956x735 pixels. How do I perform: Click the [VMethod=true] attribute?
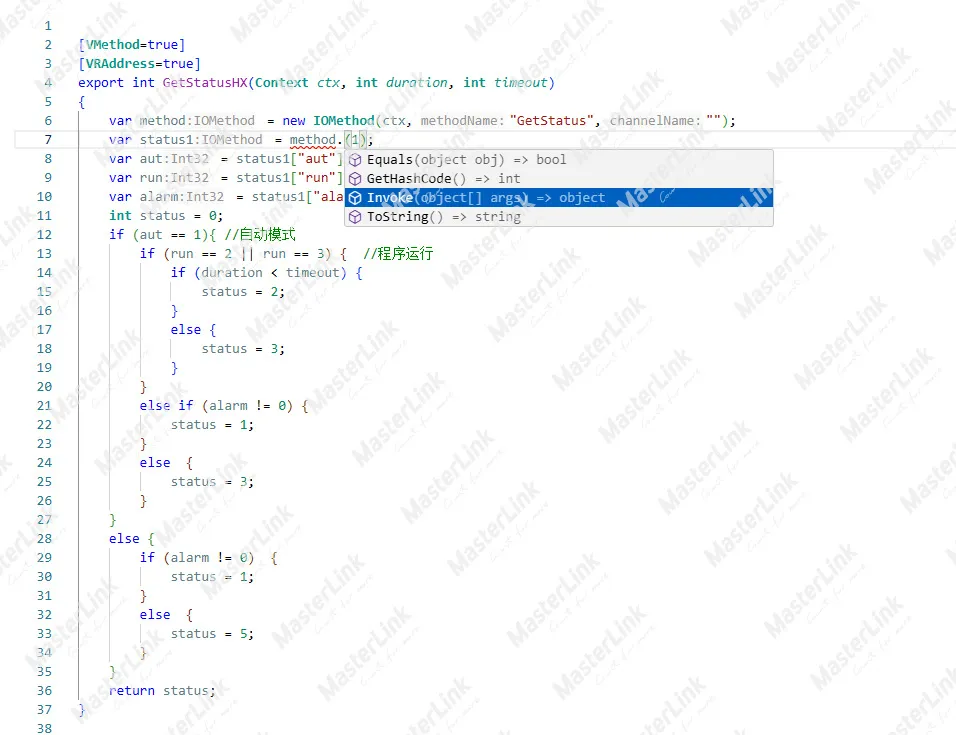coord(131,45)
